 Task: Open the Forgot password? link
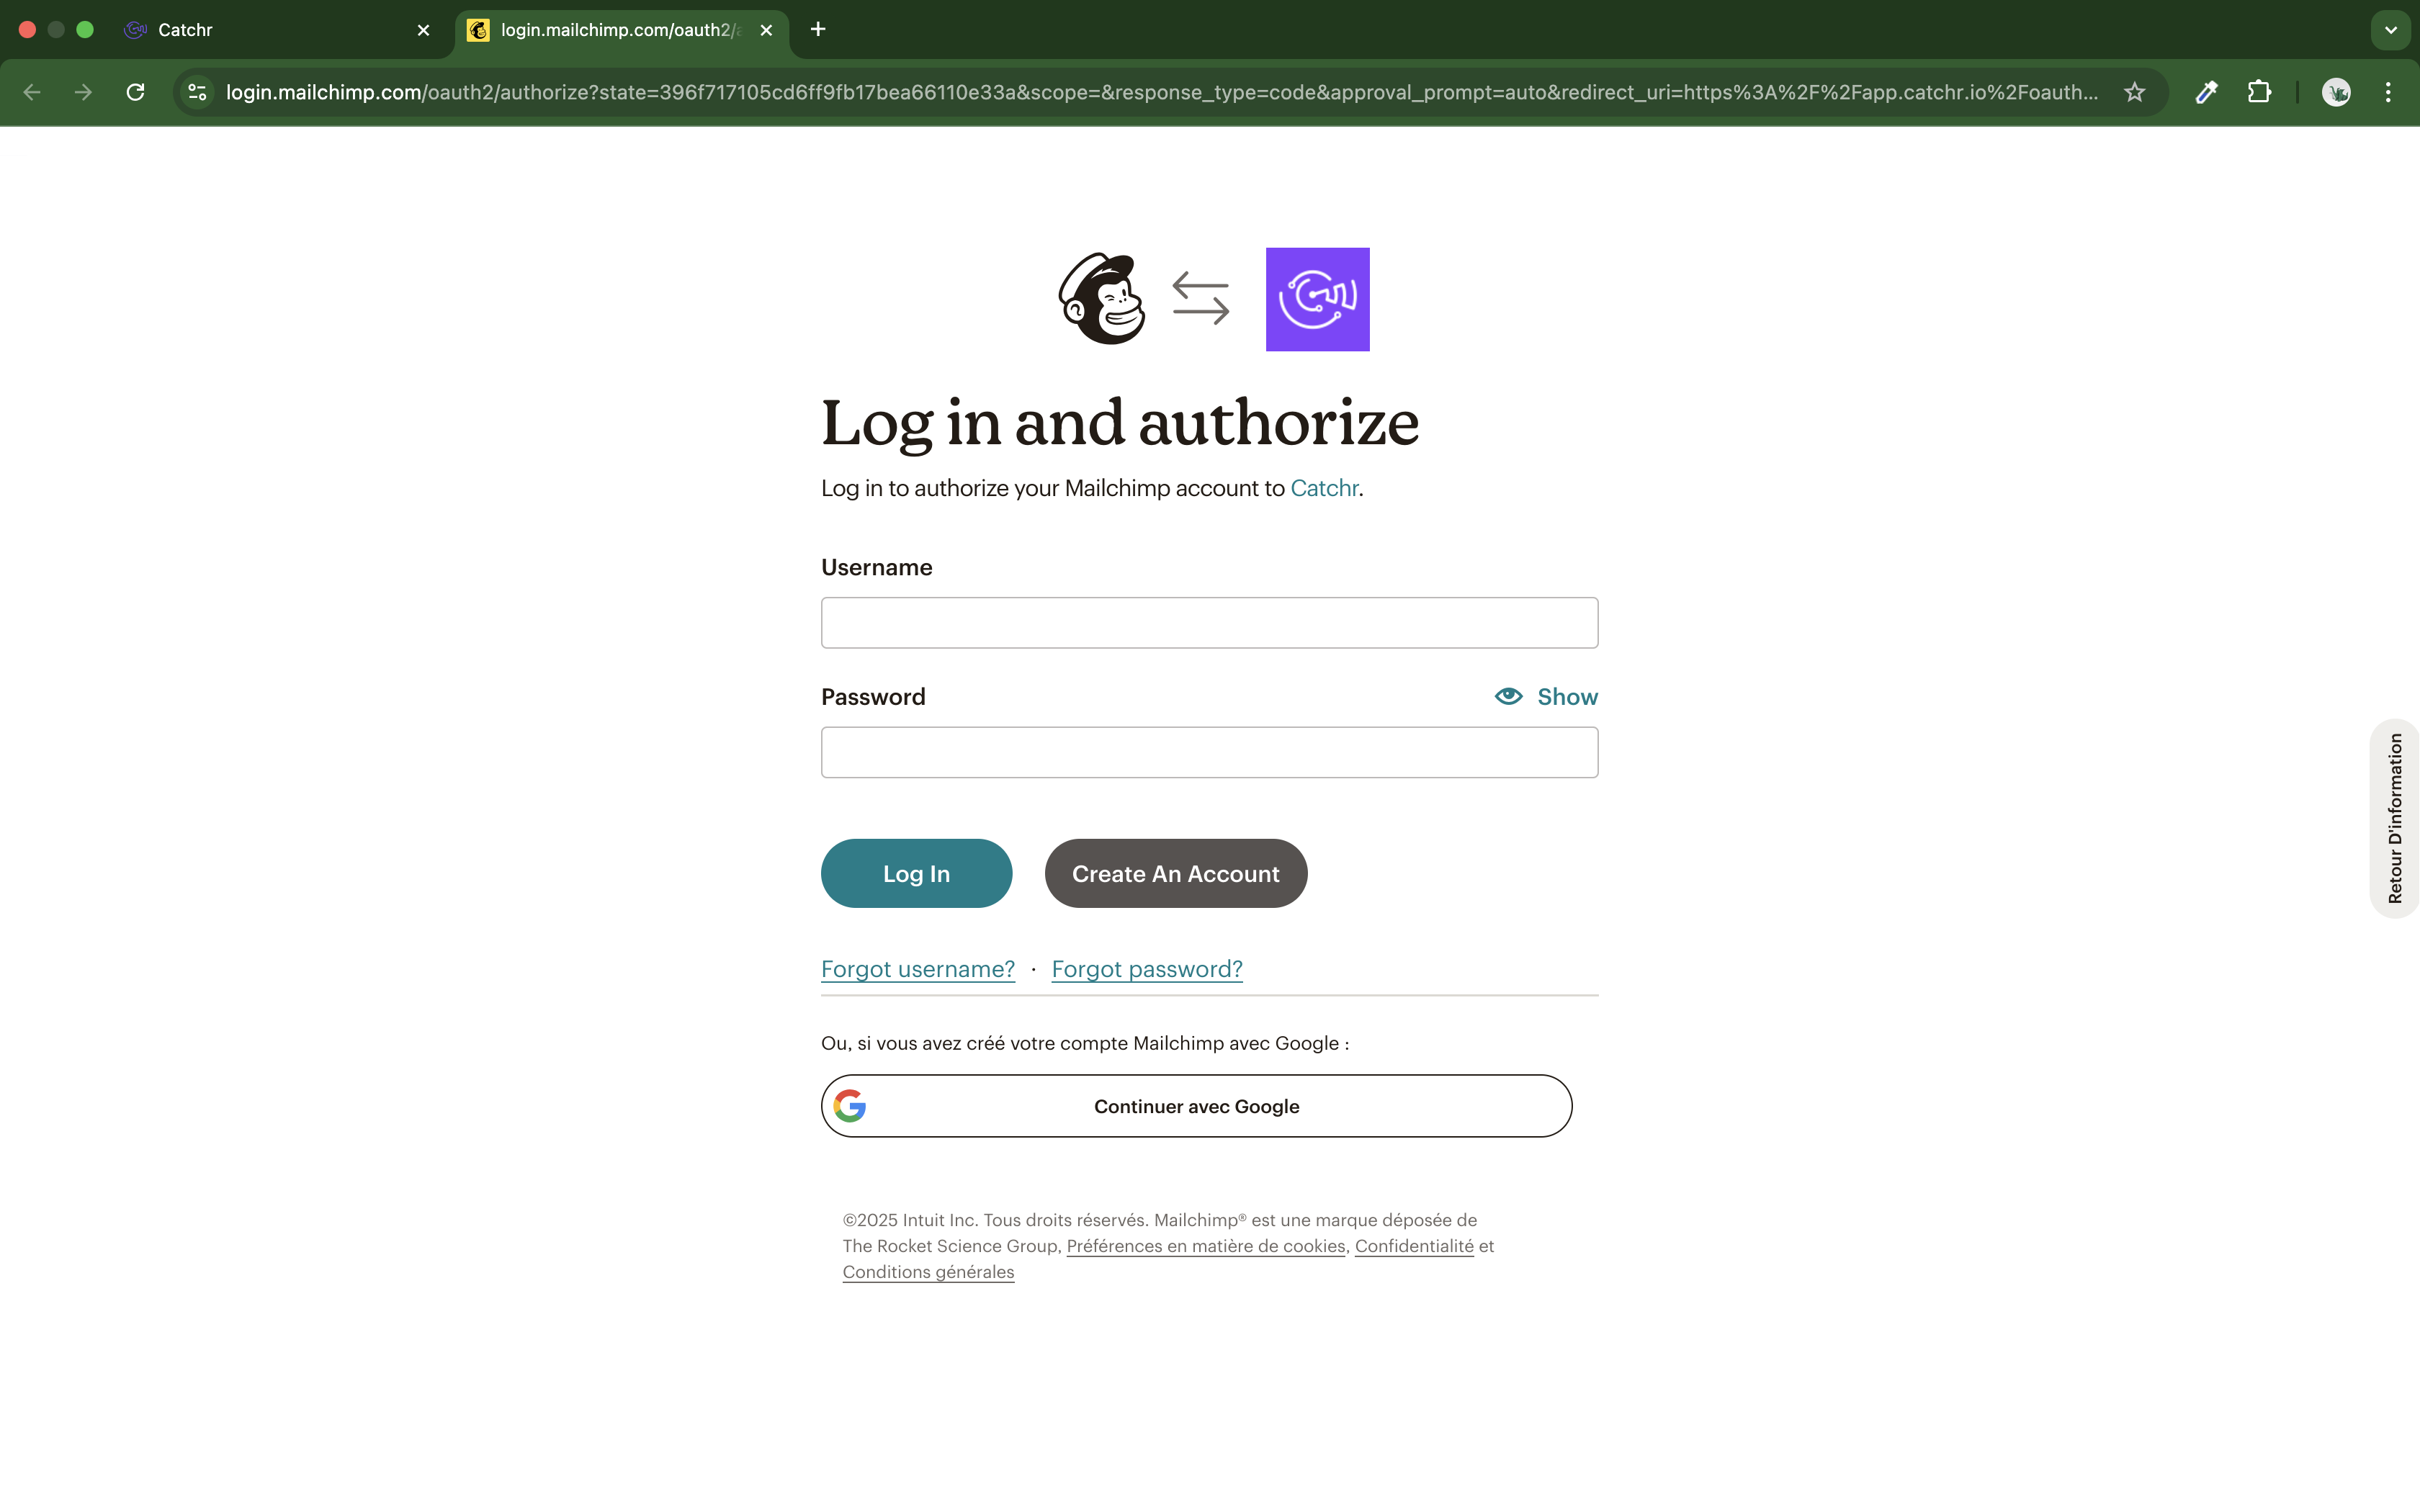(x=1147, y=969)
